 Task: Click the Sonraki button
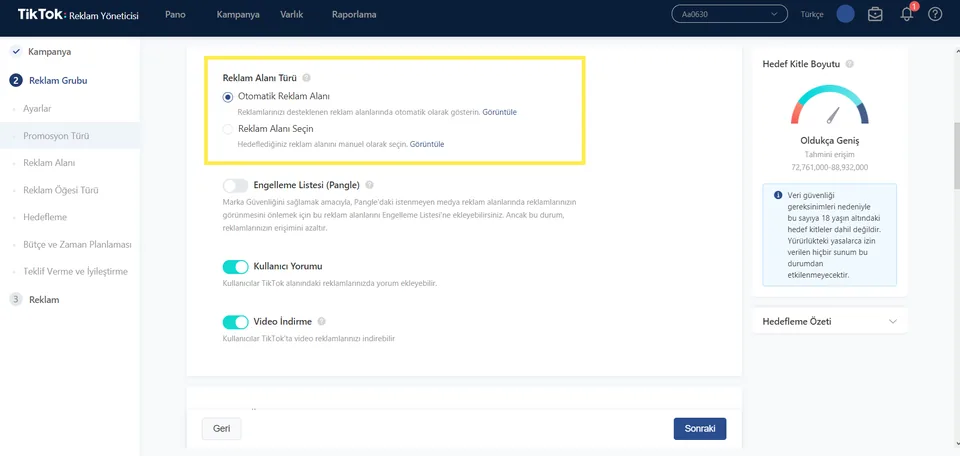click(700, 429)
